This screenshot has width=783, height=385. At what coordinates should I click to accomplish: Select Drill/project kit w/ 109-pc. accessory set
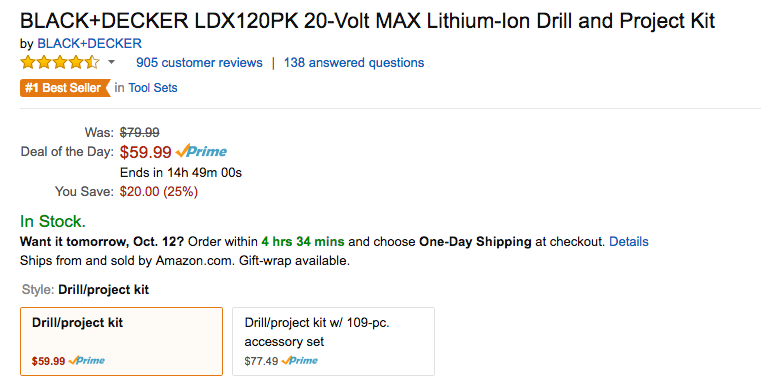pos(333,342)
